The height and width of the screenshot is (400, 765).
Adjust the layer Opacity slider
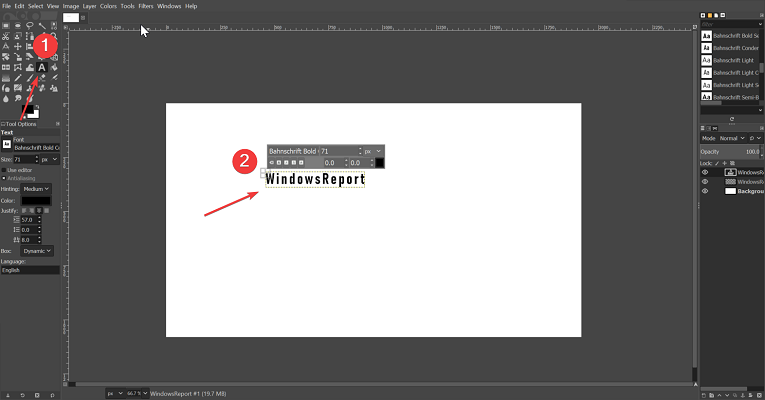730,152
